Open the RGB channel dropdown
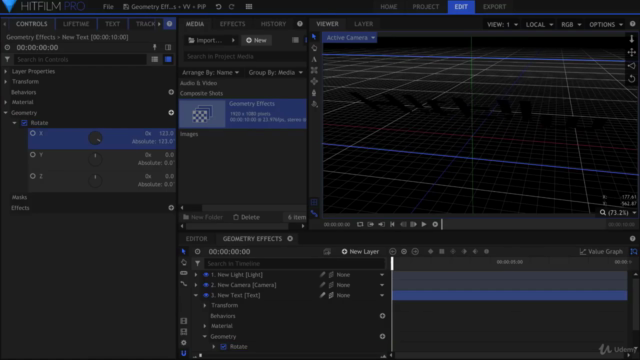640x360 pixels. (x=571, y=24)
